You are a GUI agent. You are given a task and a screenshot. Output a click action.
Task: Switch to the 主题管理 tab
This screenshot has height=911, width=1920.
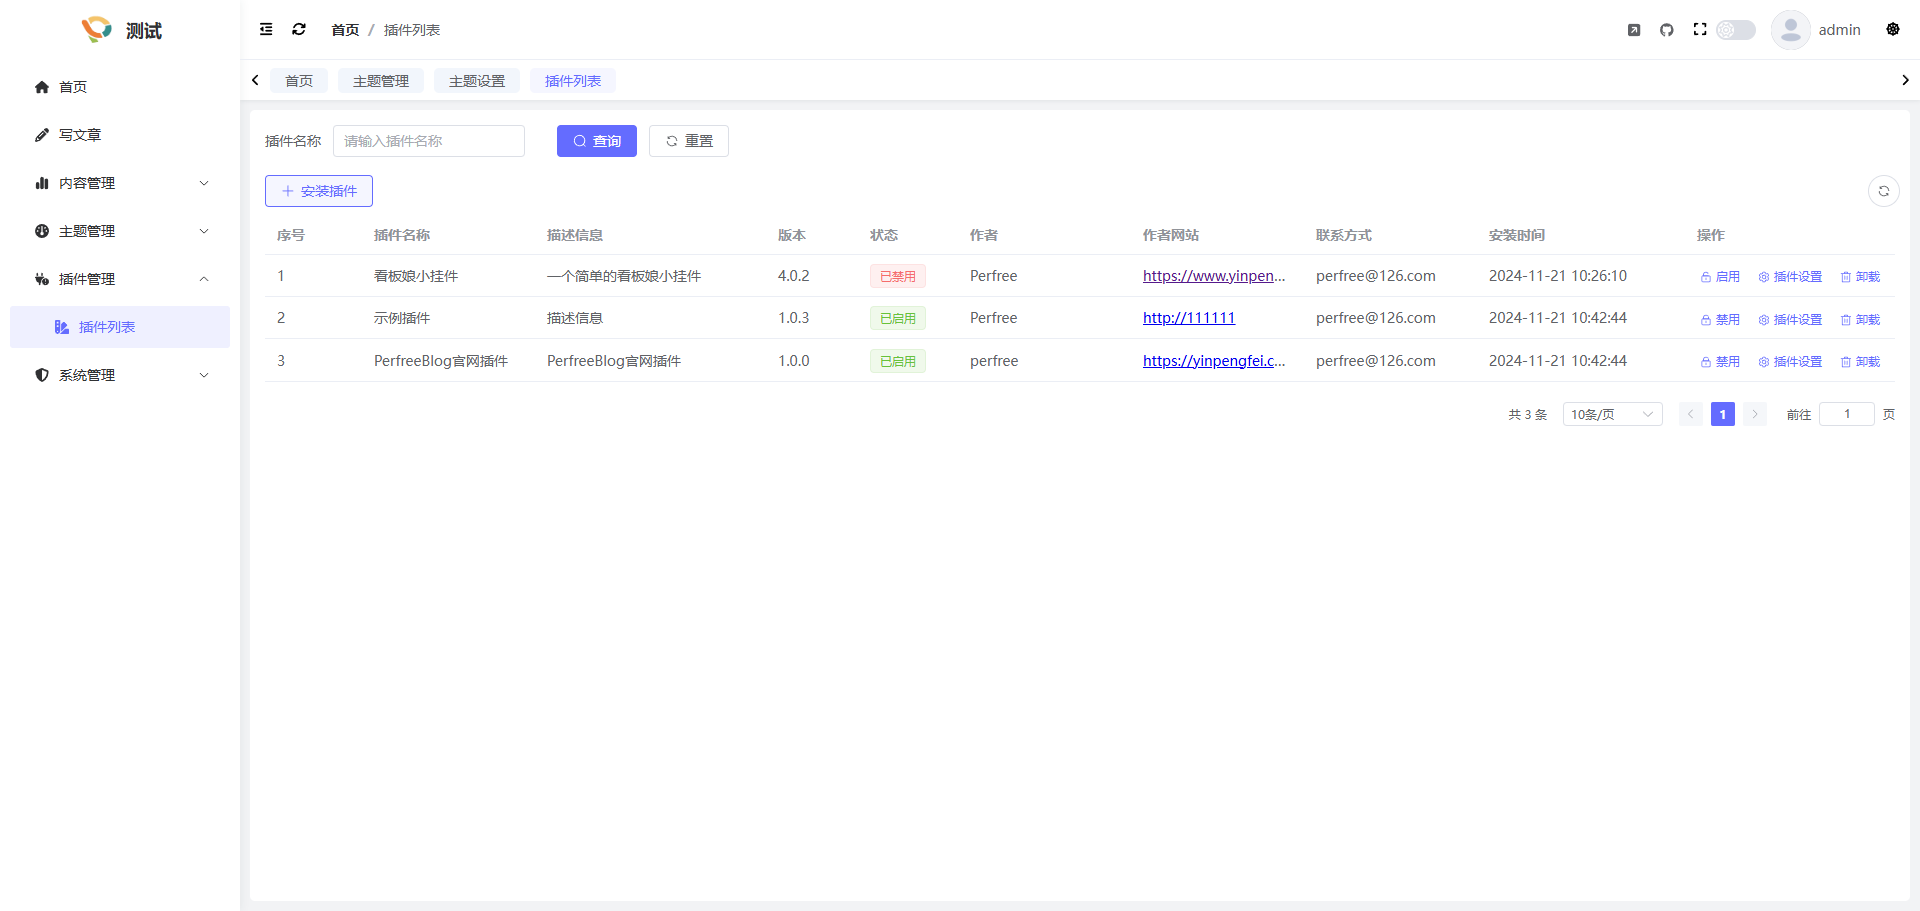381,81
